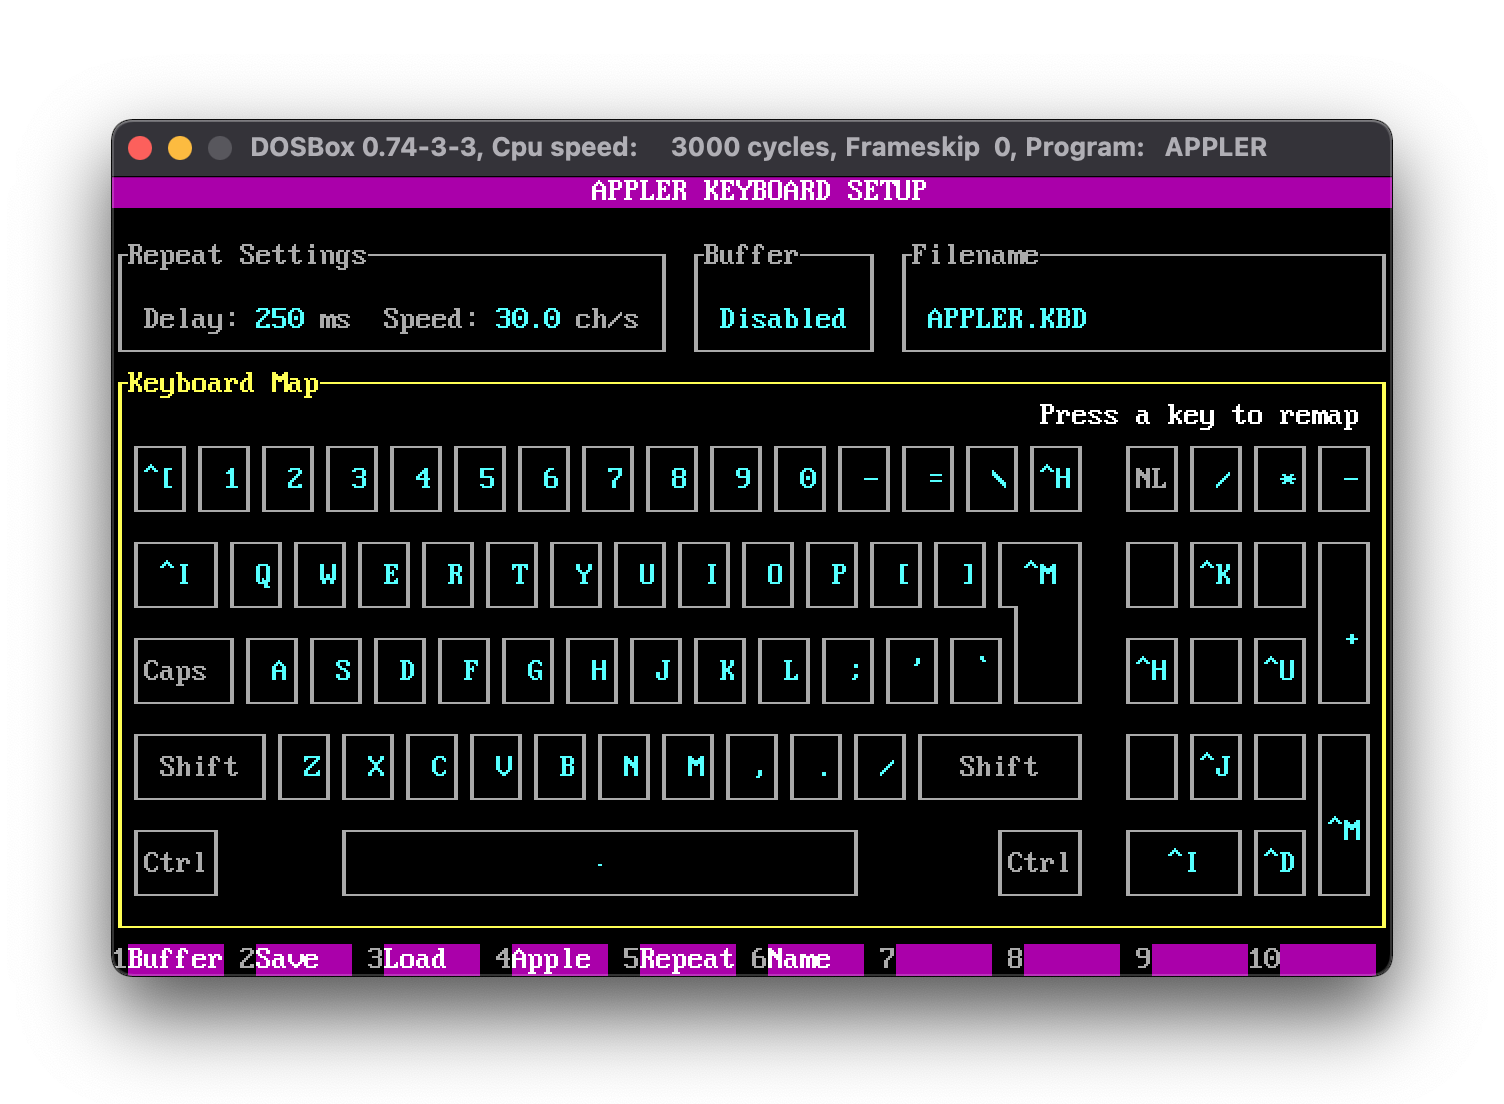Image resolution: width=1504 pixels, height=1104 pixels.
Task: Select the backtick ` key
Action: pyautogui.click(x=976, y=671)
